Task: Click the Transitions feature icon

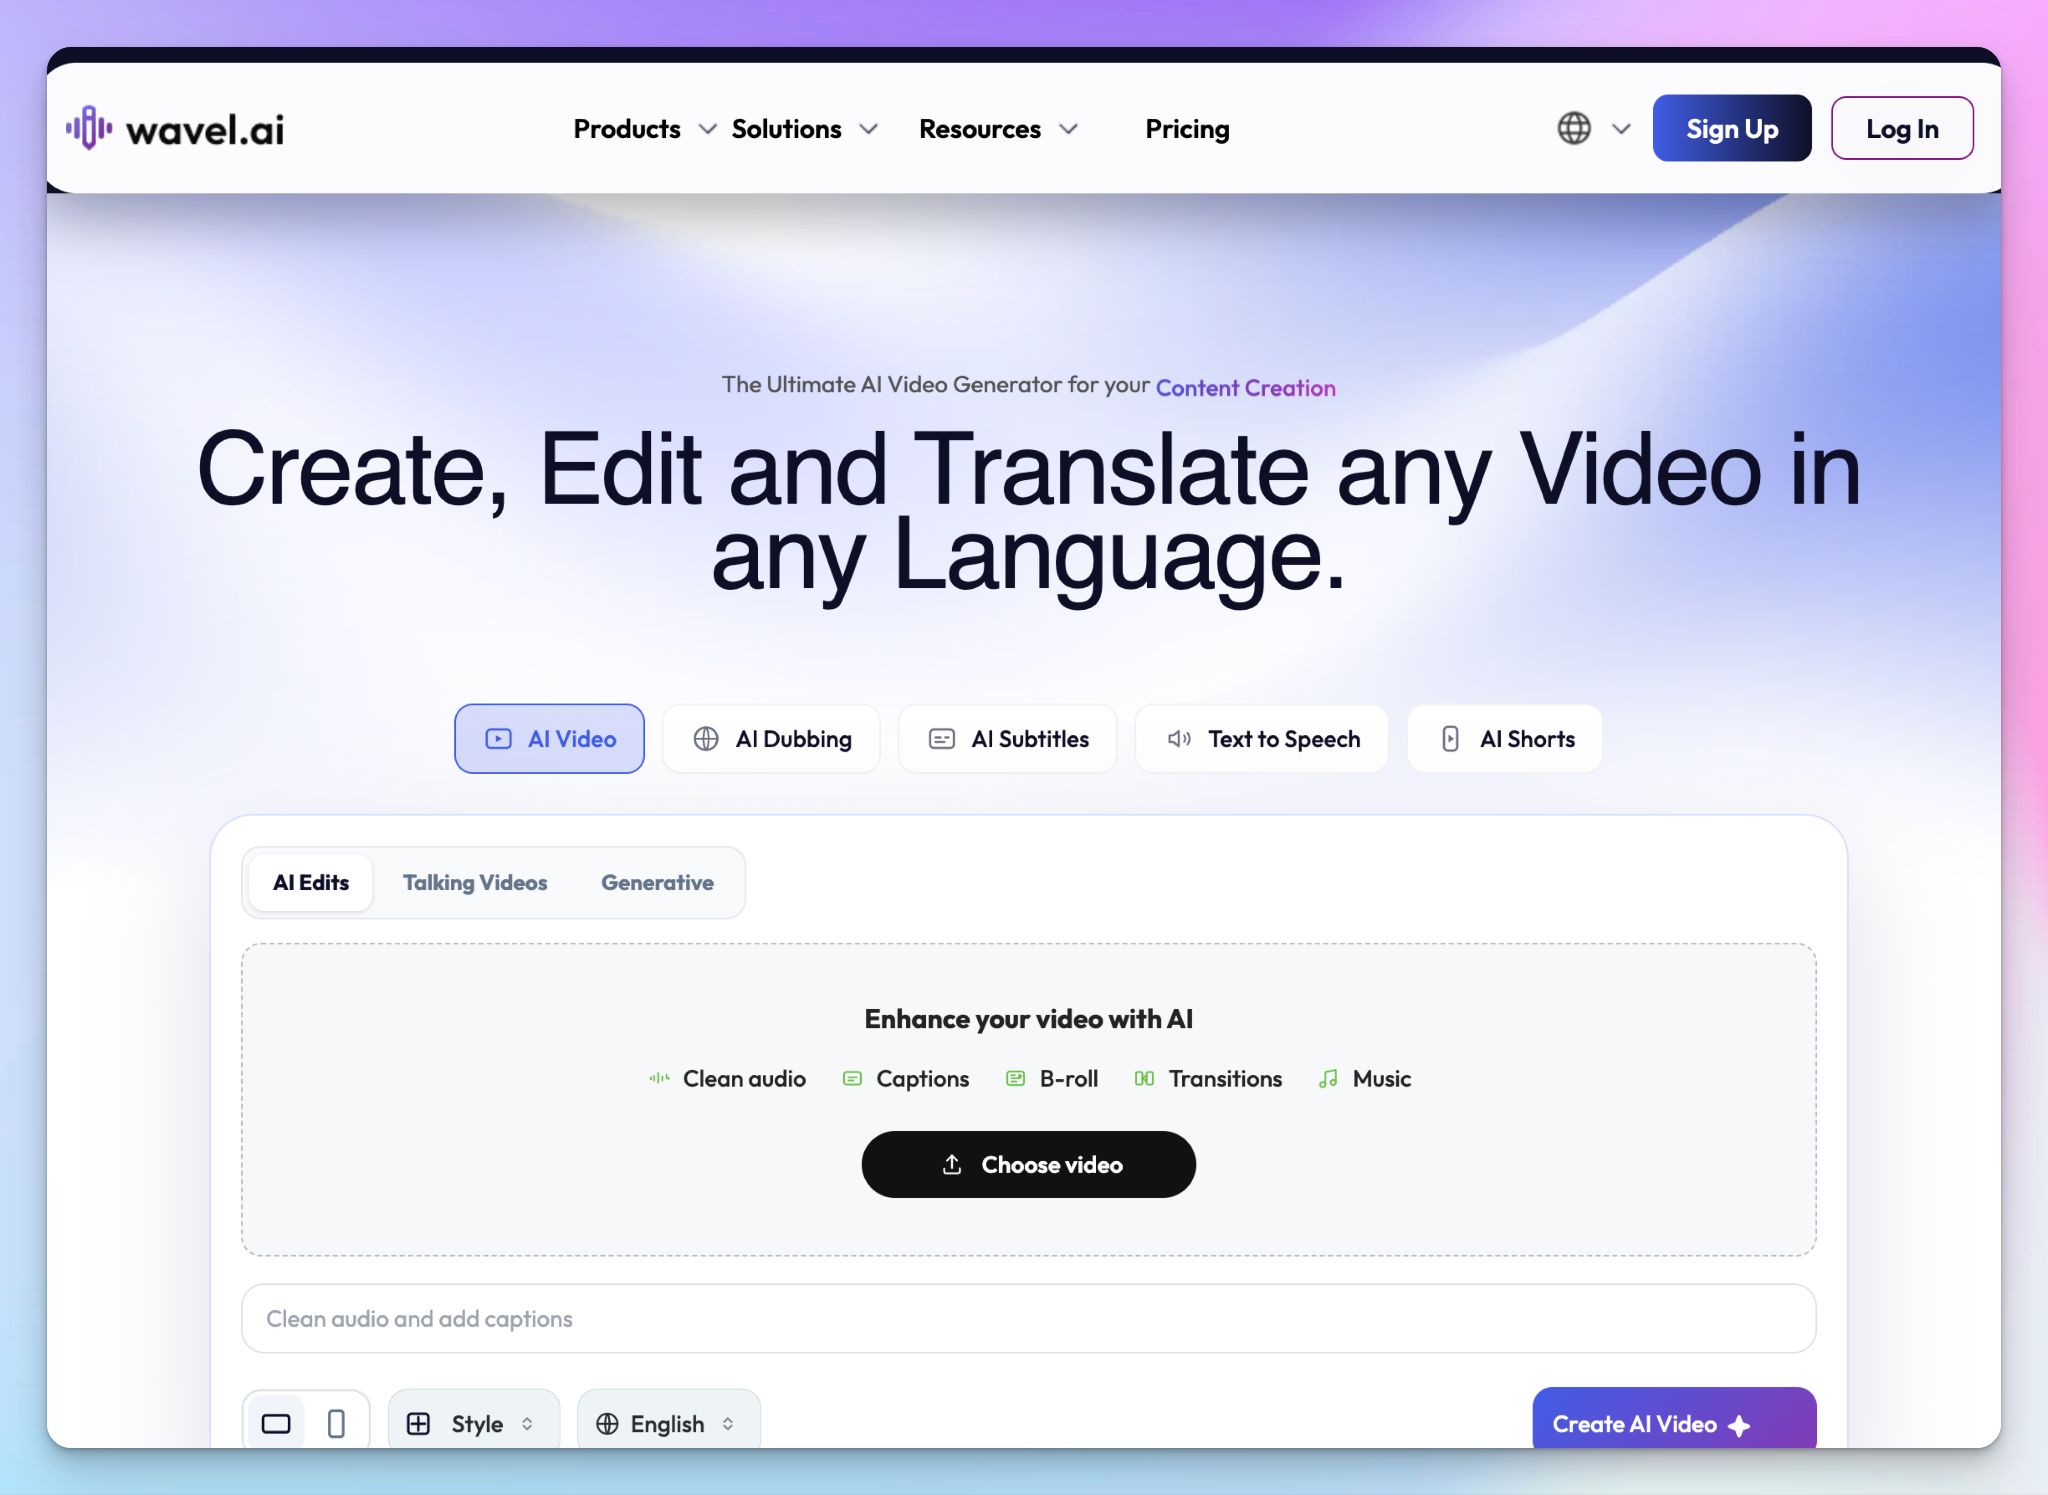Action: [1144, 1078]
